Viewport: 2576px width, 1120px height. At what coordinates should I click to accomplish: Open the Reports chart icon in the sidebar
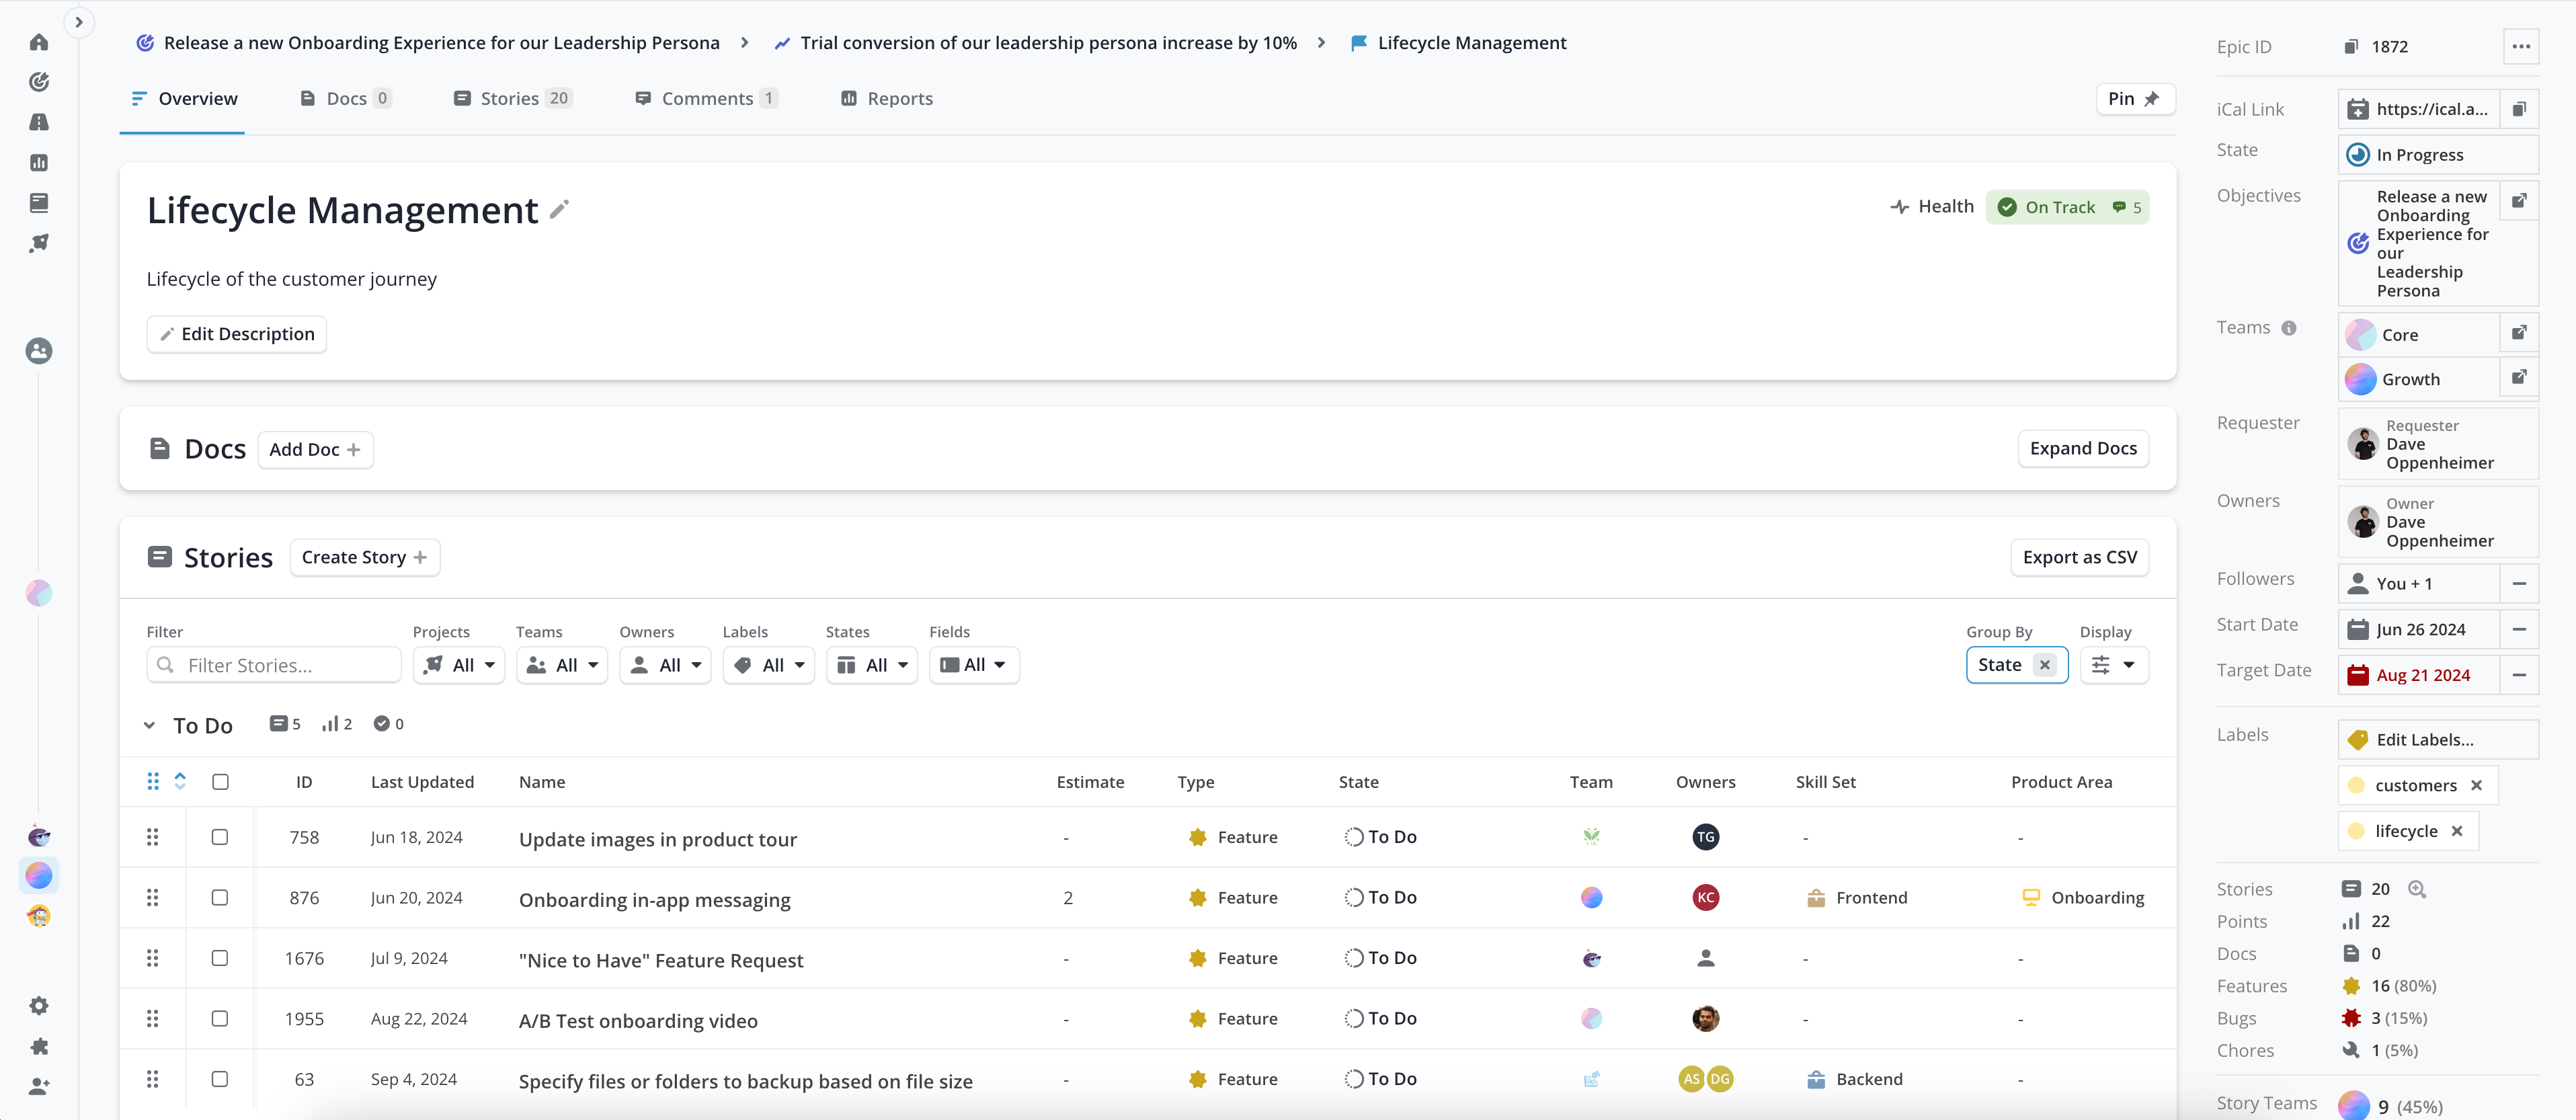pyautogui.click(x=39, y=162)
